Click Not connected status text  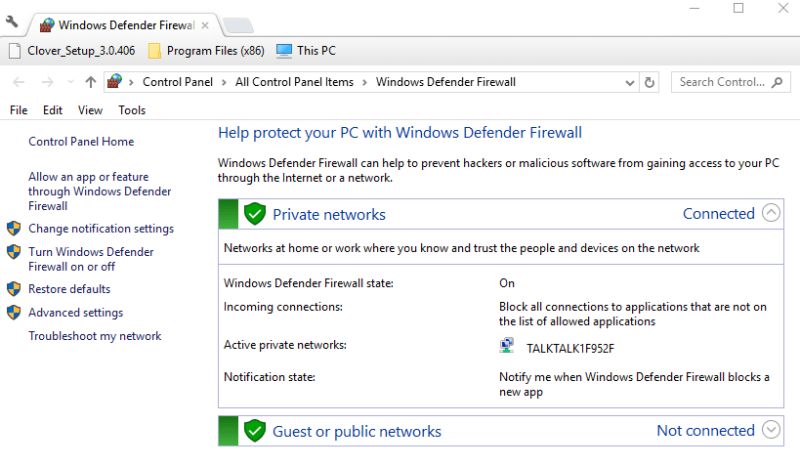(706, 431)
